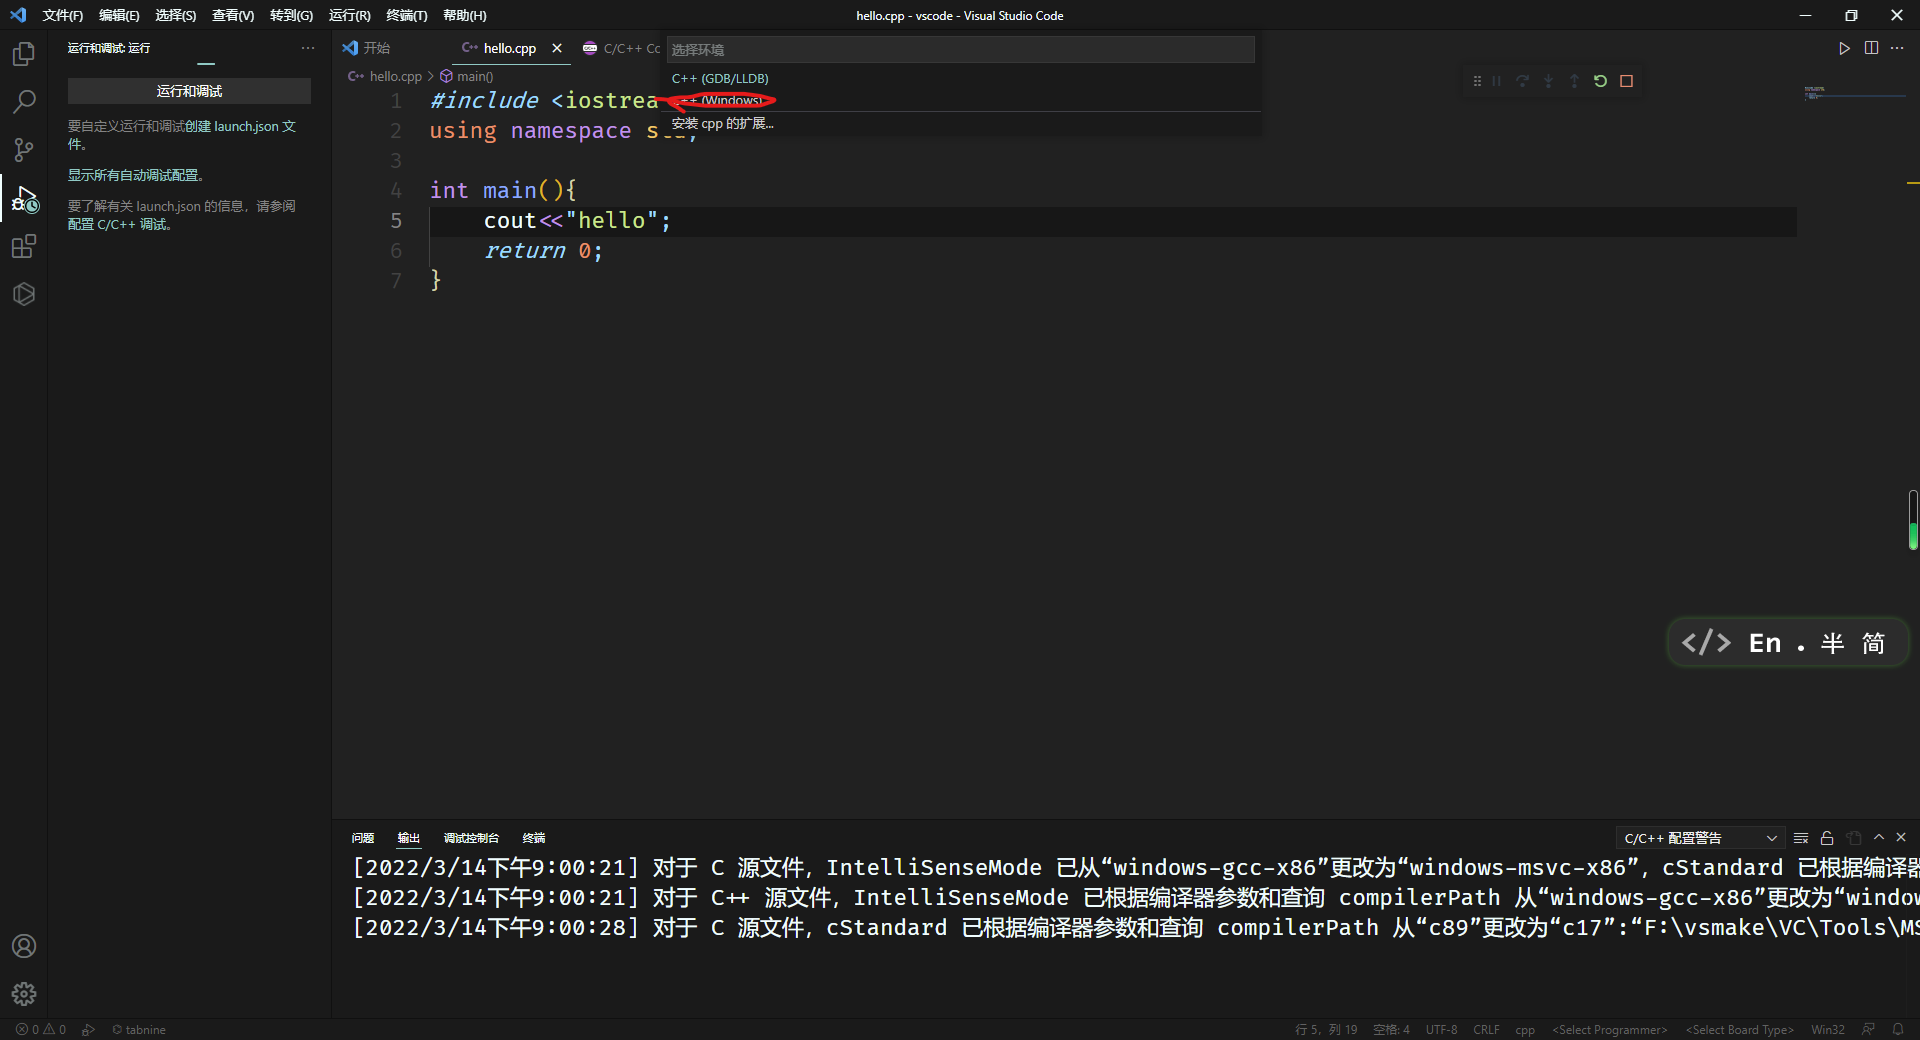
Task: Open the 转到(G) menu
Action: [291, 15]
